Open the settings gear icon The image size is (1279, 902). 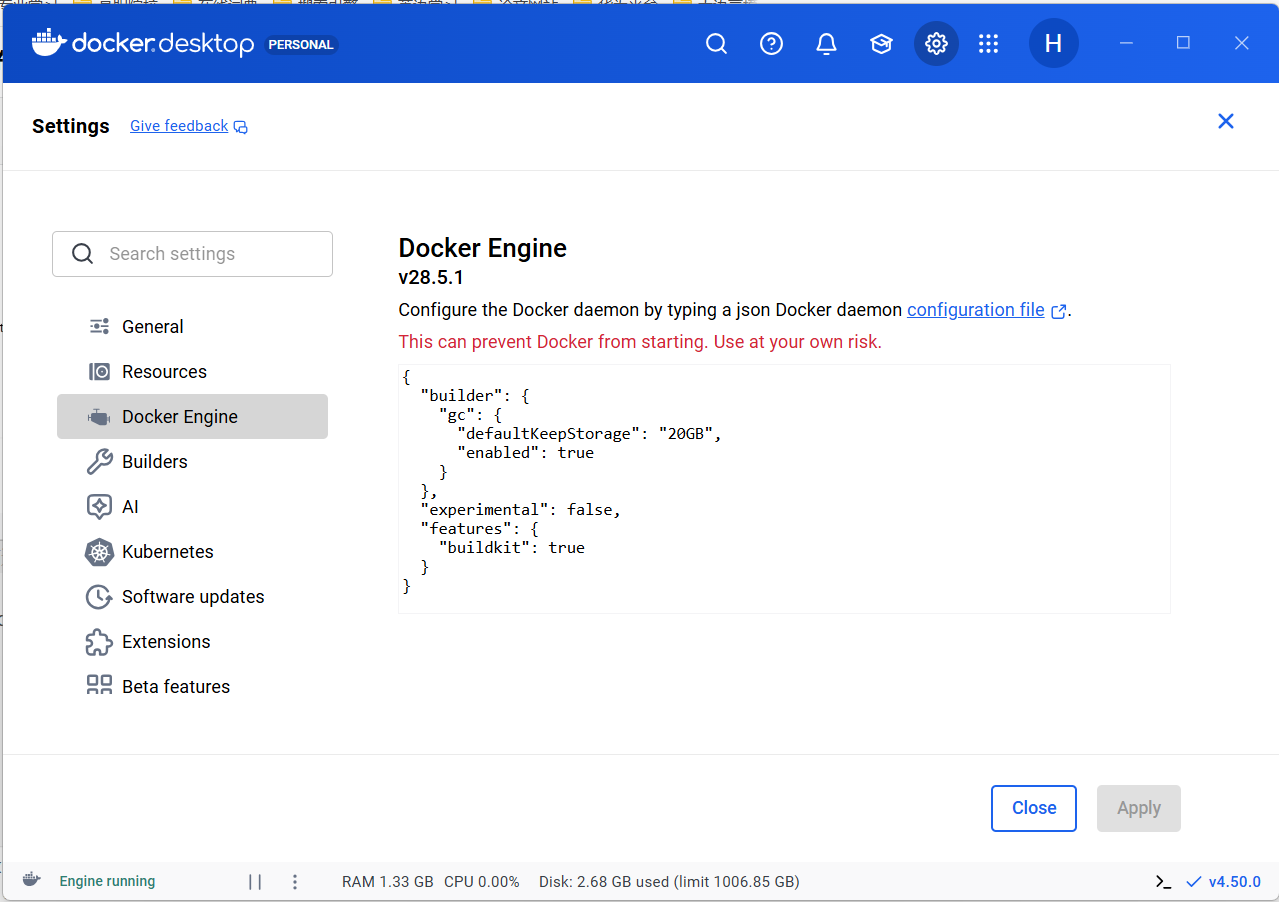[936, 44]
